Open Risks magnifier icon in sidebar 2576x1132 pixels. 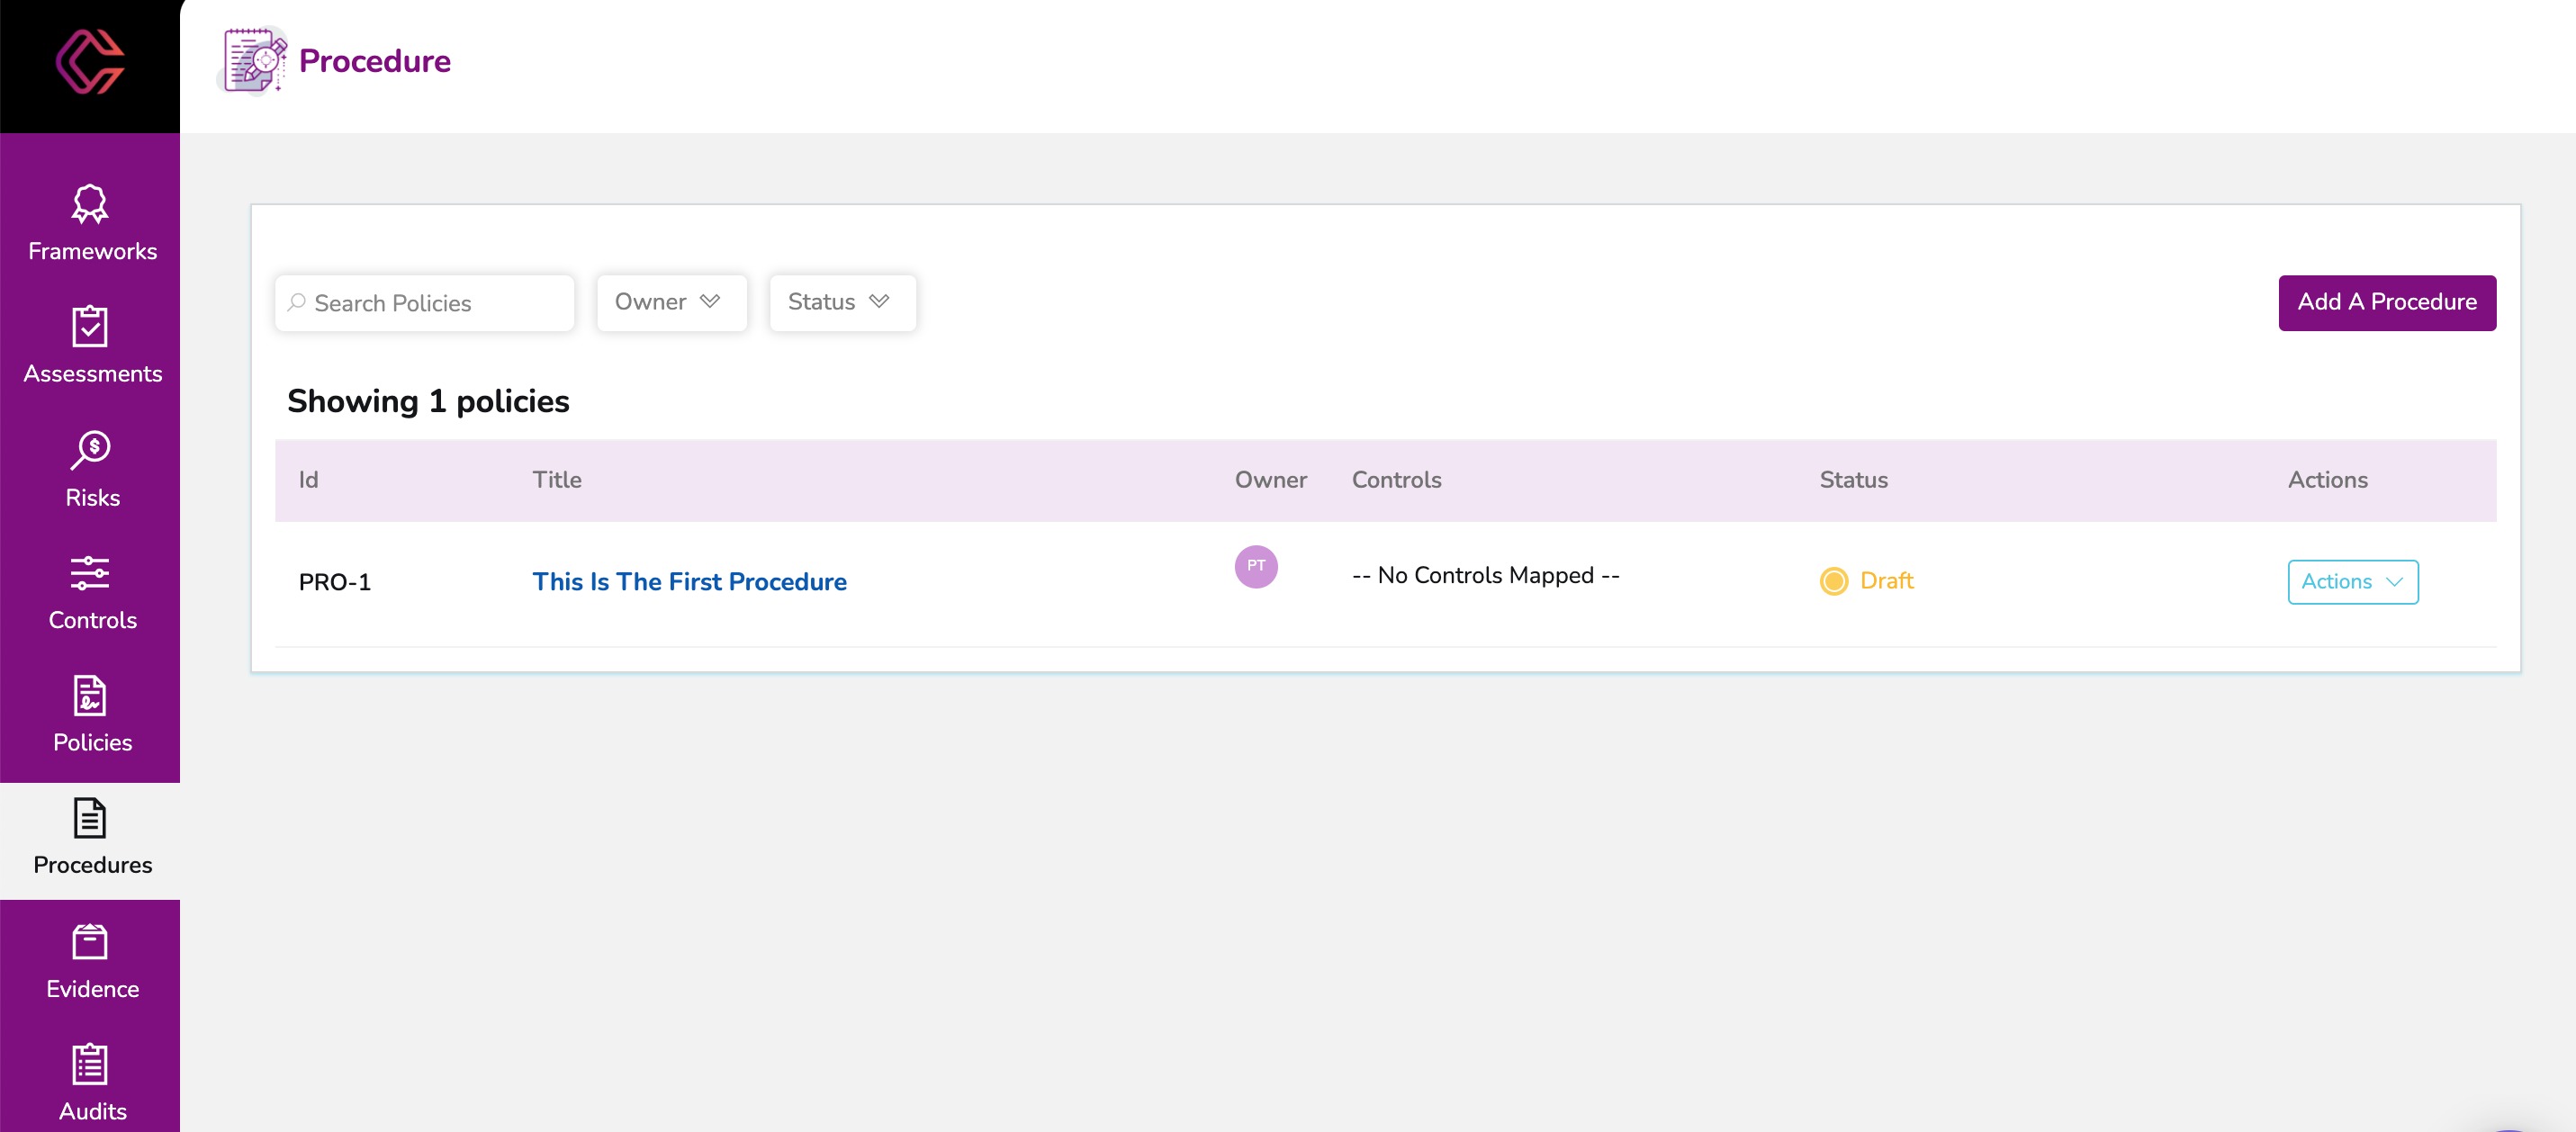tap(90, 450)
